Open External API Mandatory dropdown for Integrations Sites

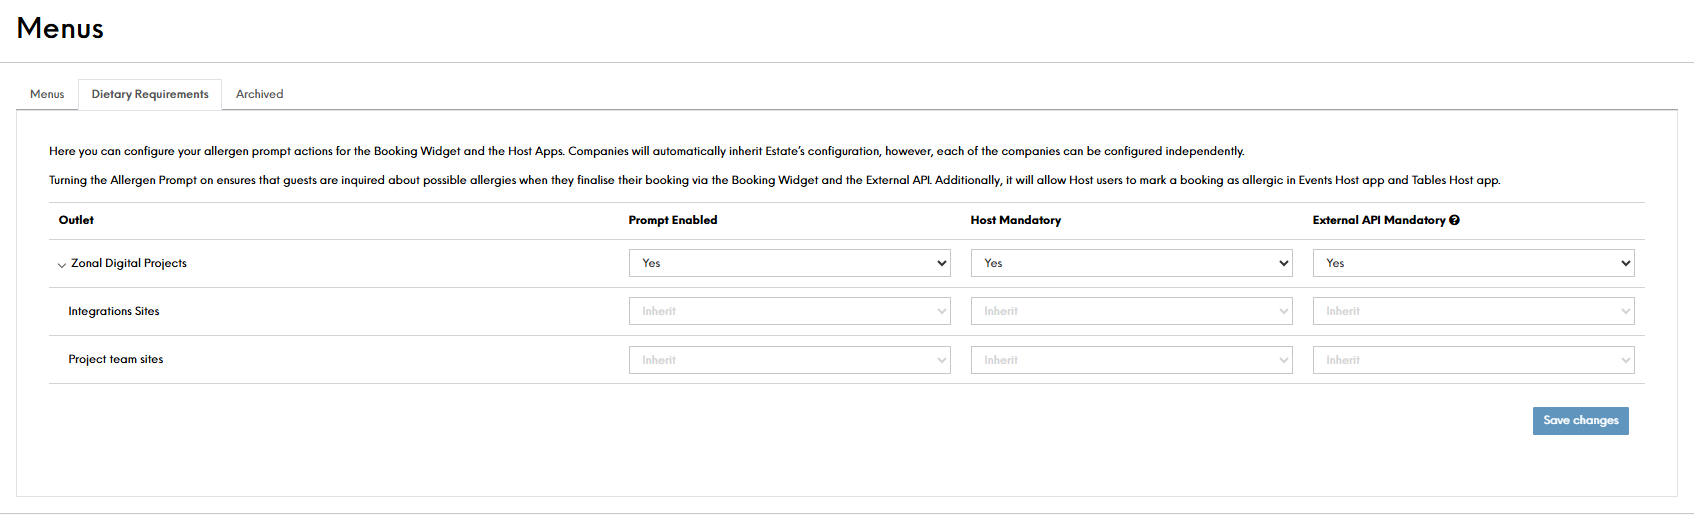coord(1473,311)
